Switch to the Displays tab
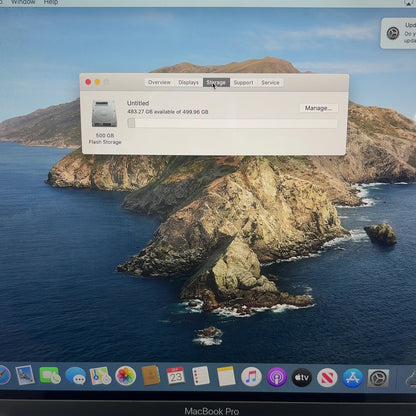 click(x=188, y=82)
